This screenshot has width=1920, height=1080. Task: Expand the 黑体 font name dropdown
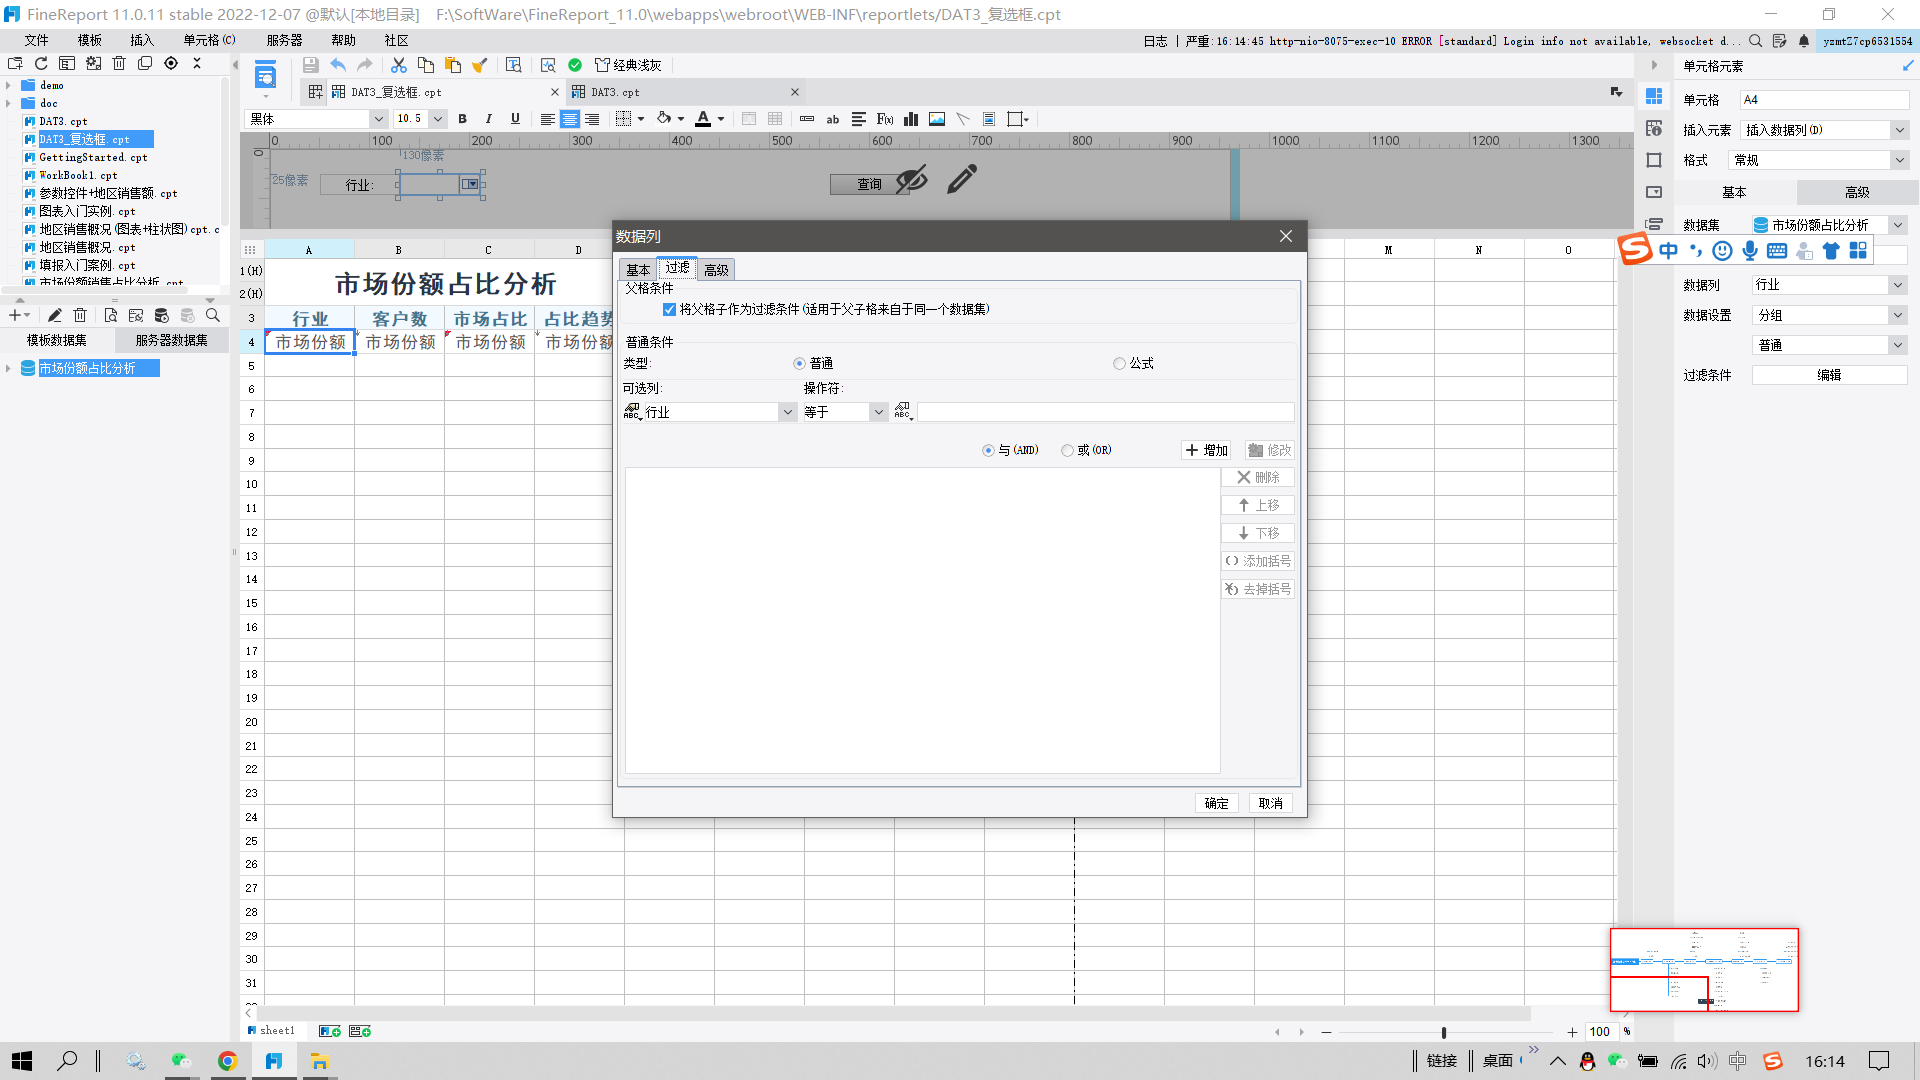click(378, 119)
